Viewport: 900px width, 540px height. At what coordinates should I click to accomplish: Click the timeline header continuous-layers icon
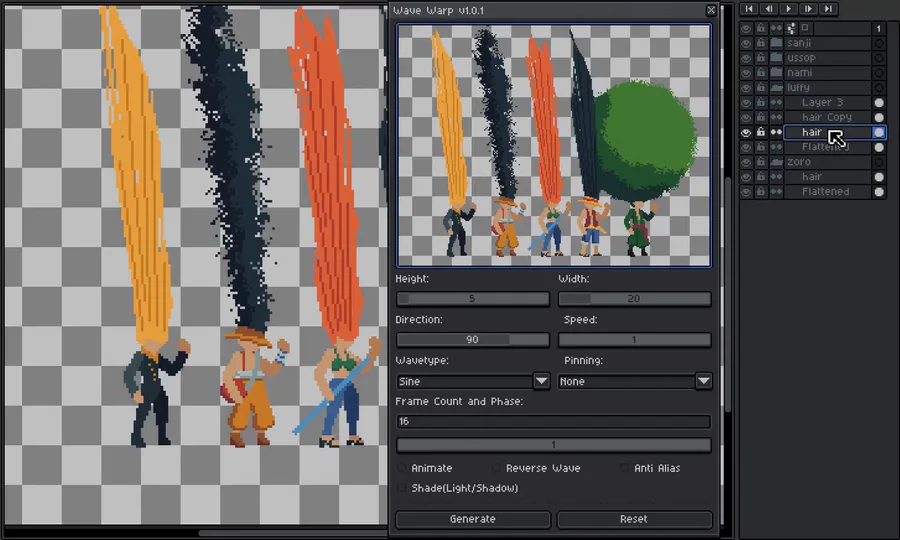(776, 28)
